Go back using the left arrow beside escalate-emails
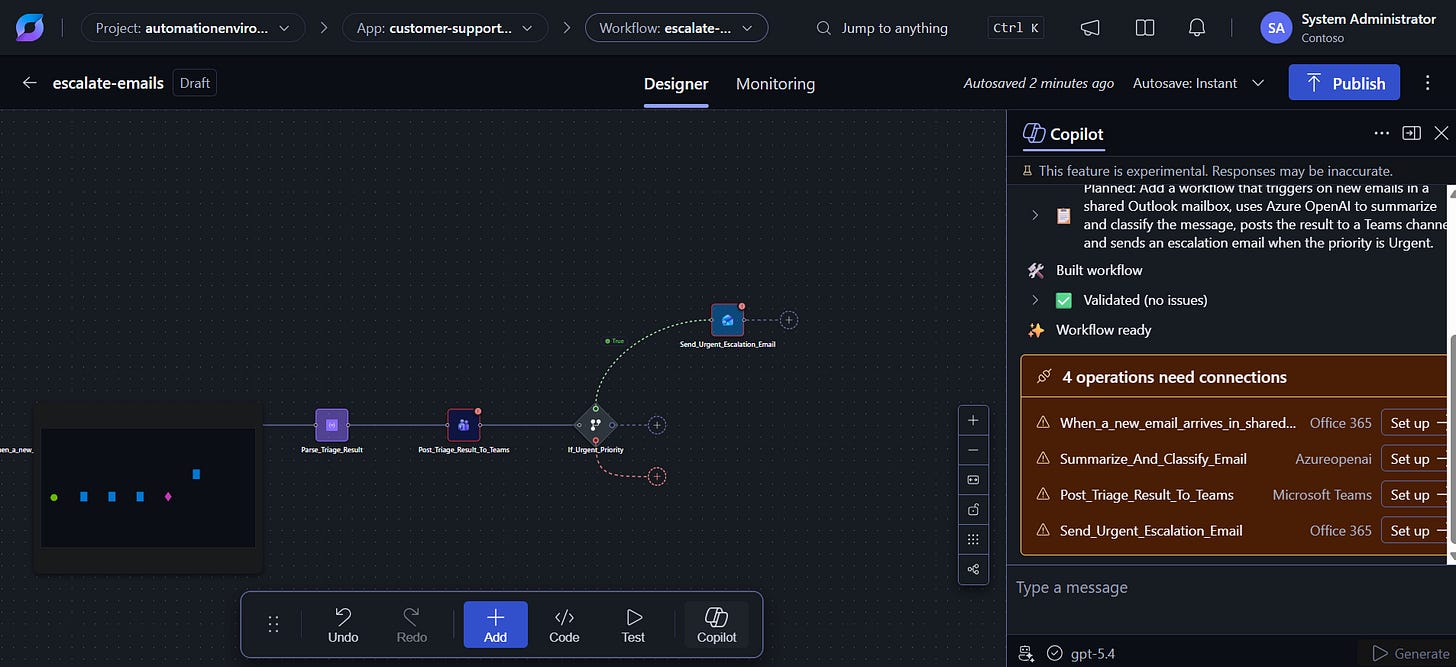This screenshot has height=667, width=1456. coord(30,83)
